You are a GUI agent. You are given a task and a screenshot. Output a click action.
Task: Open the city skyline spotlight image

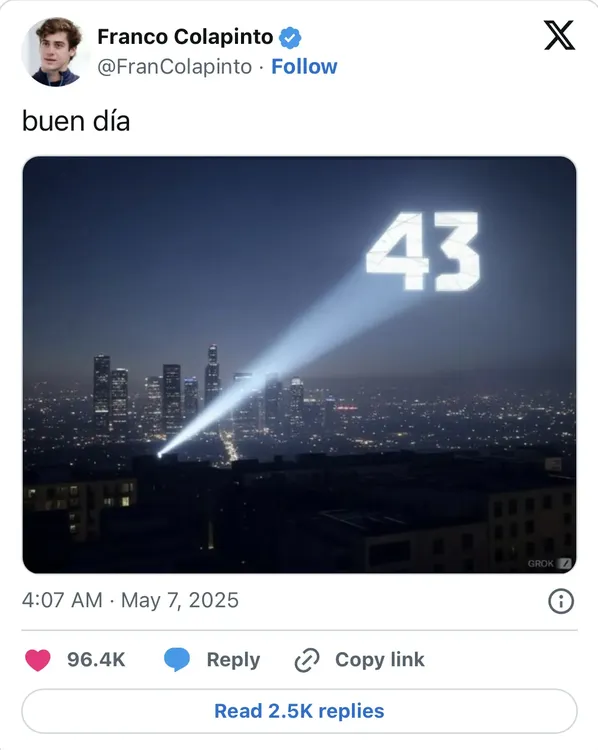[x=299, y=364]
